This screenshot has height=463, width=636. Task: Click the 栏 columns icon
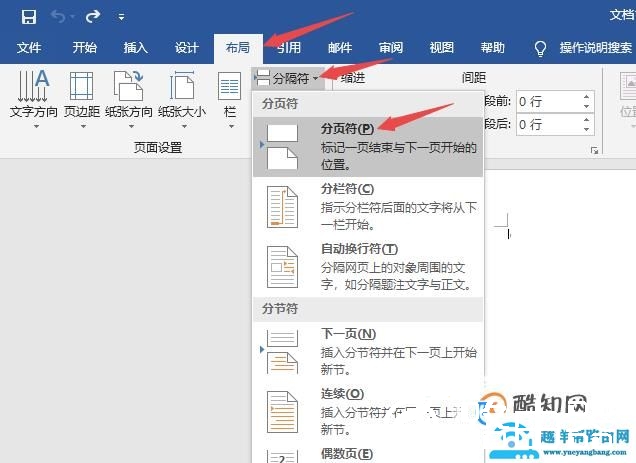(230, 86)
